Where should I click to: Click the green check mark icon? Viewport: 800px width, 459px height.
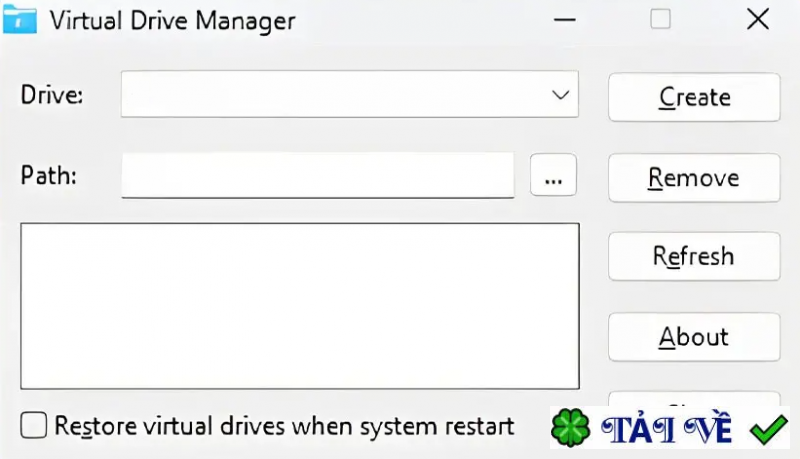pos(768,430)
